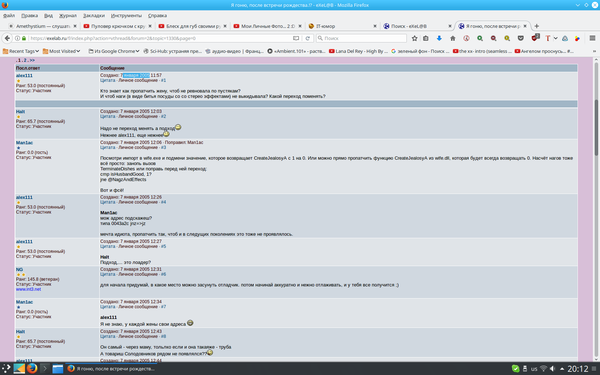Open the Файл menu

[9, 16]
